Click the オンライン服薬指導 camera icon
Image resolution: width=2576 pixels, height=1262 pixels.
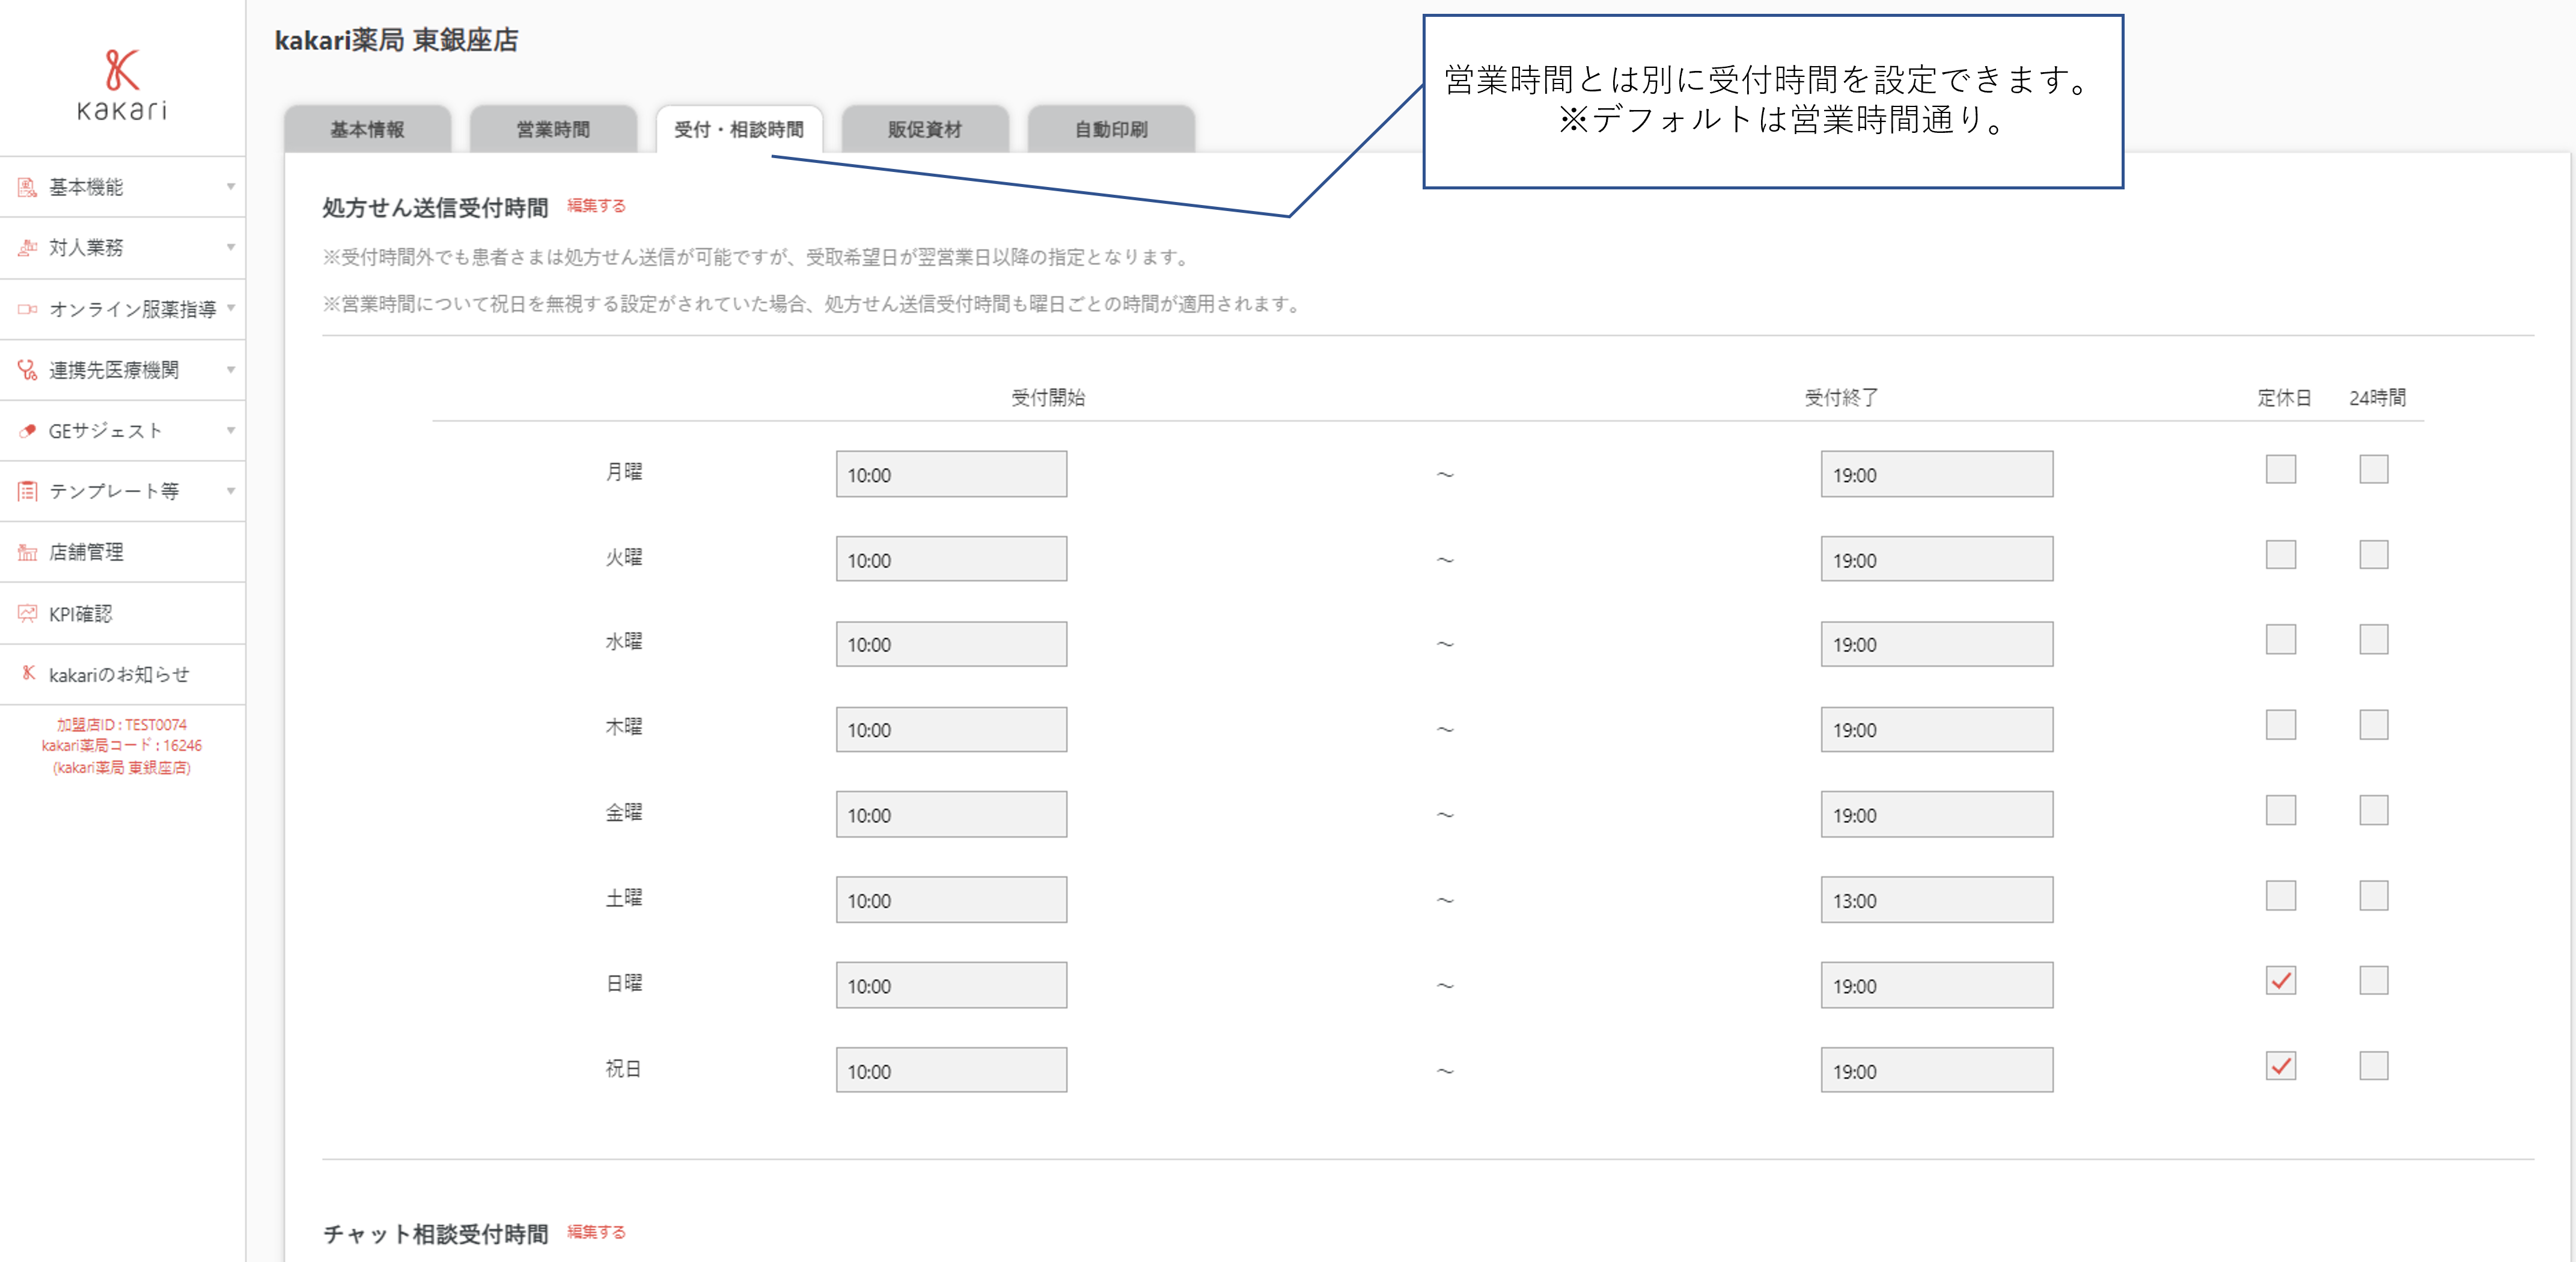point(27,309)
